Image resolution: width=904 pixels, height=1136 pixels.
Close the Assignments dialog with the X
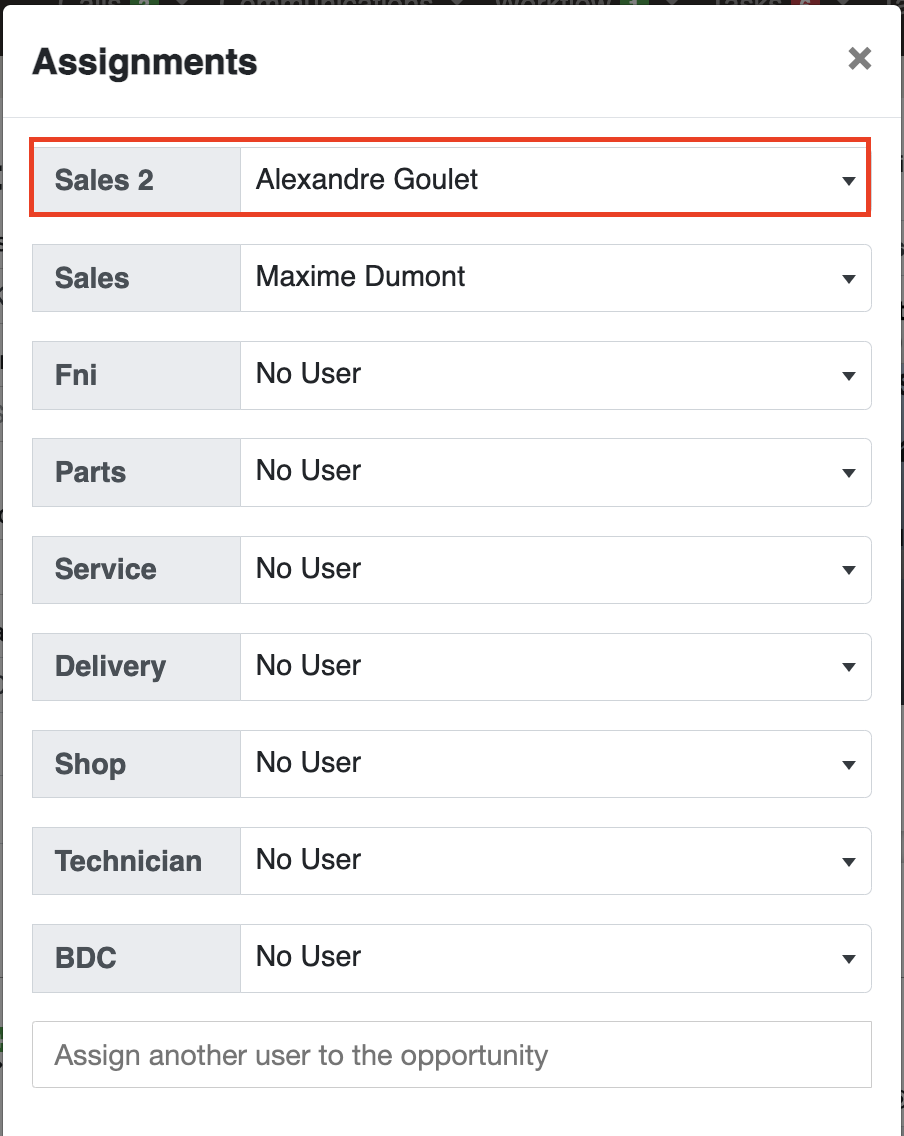click(x=859, y=59)
